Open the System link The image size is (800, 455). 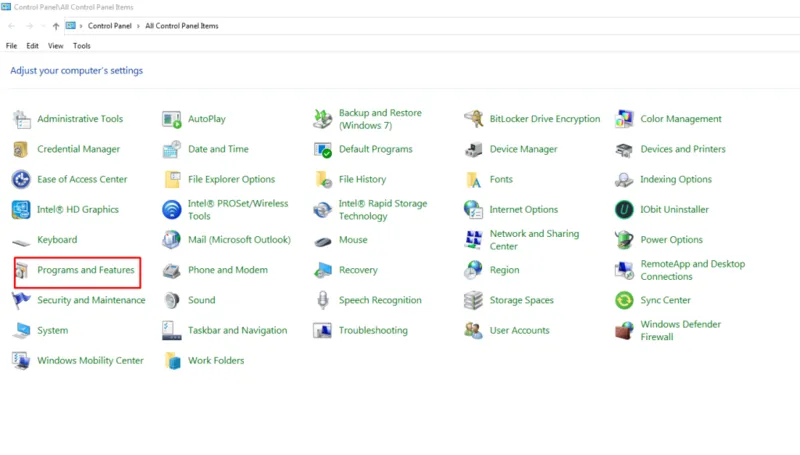pos(53,331)
